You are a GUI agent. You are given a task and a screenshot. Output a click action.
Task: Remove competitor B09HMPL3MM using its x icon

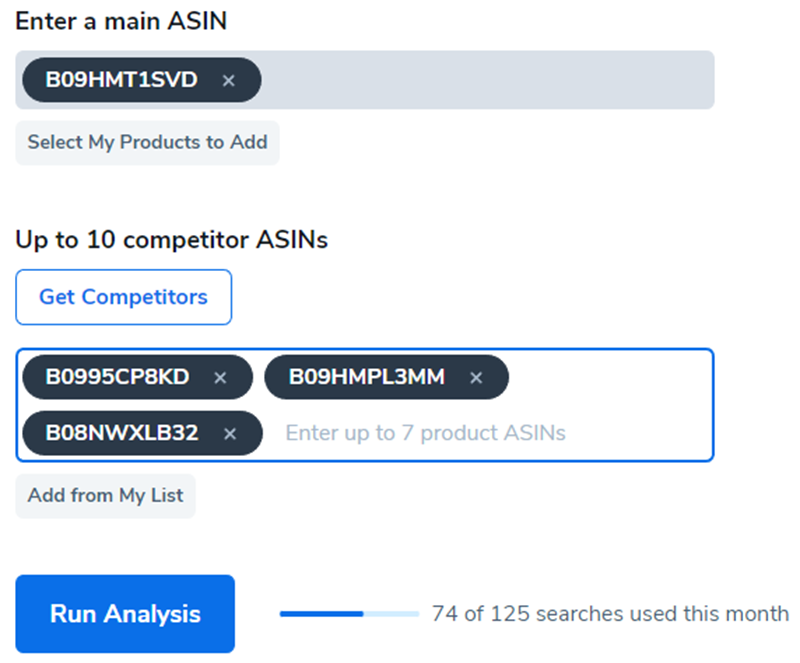click(476, 378)
